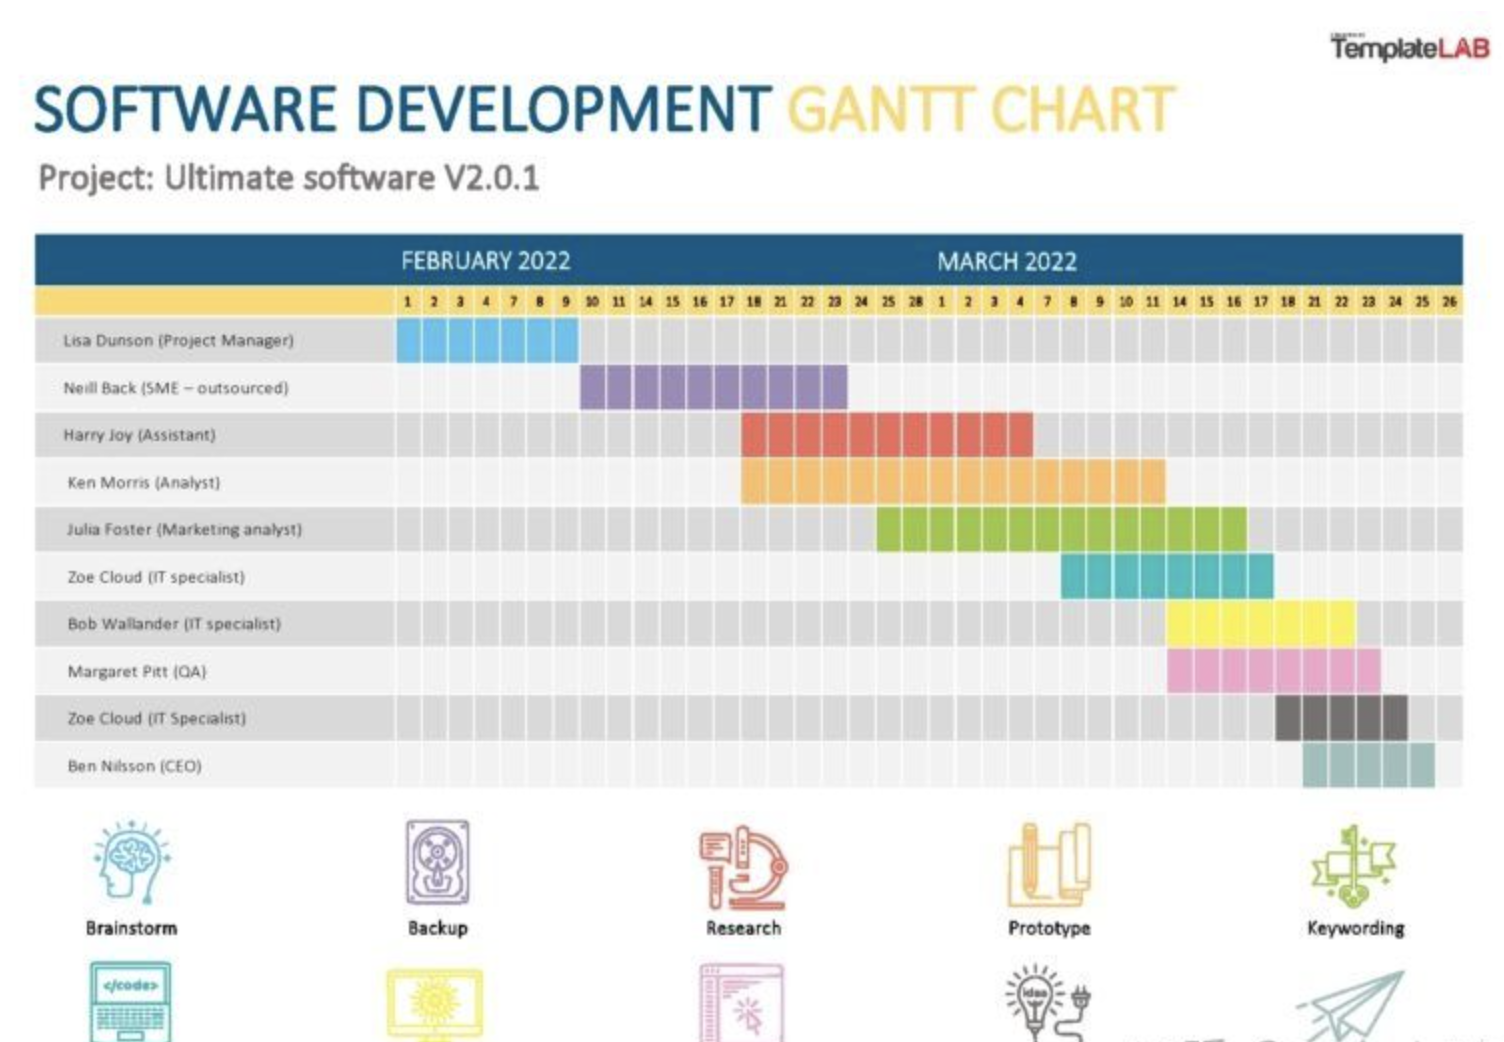This screenshot has height=1042, width=1504.
Task: Select the 'Ben Nilsson (CEO)' row name
Action: [134, 766]
